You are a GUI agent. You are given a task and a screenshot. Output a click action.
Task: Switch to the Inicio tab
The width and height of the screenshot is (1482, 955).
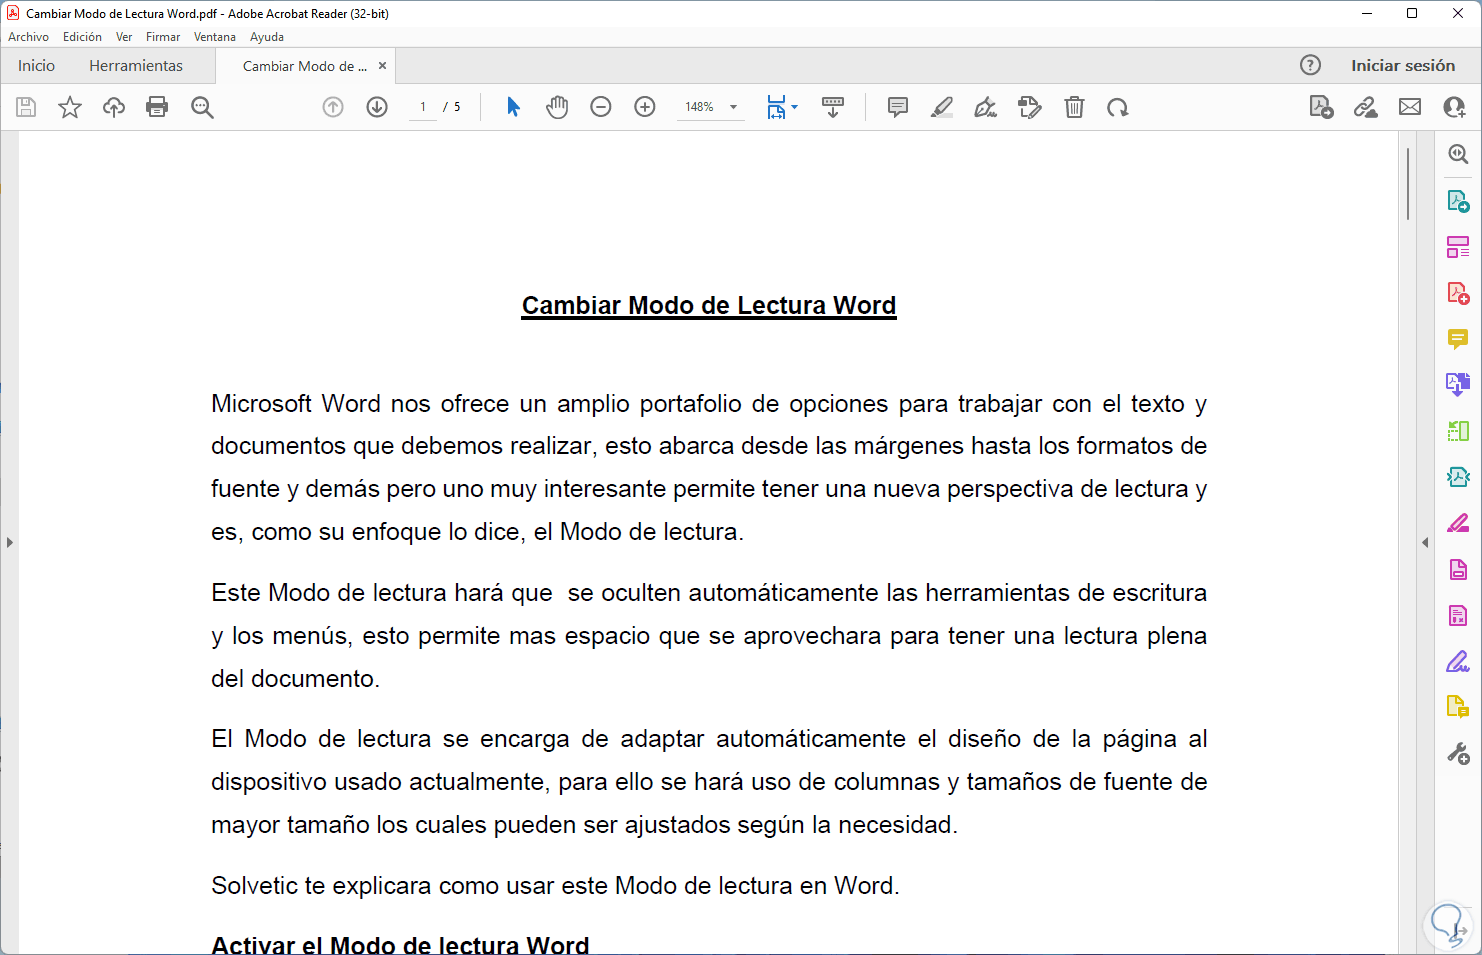click(x=36, y=65)
